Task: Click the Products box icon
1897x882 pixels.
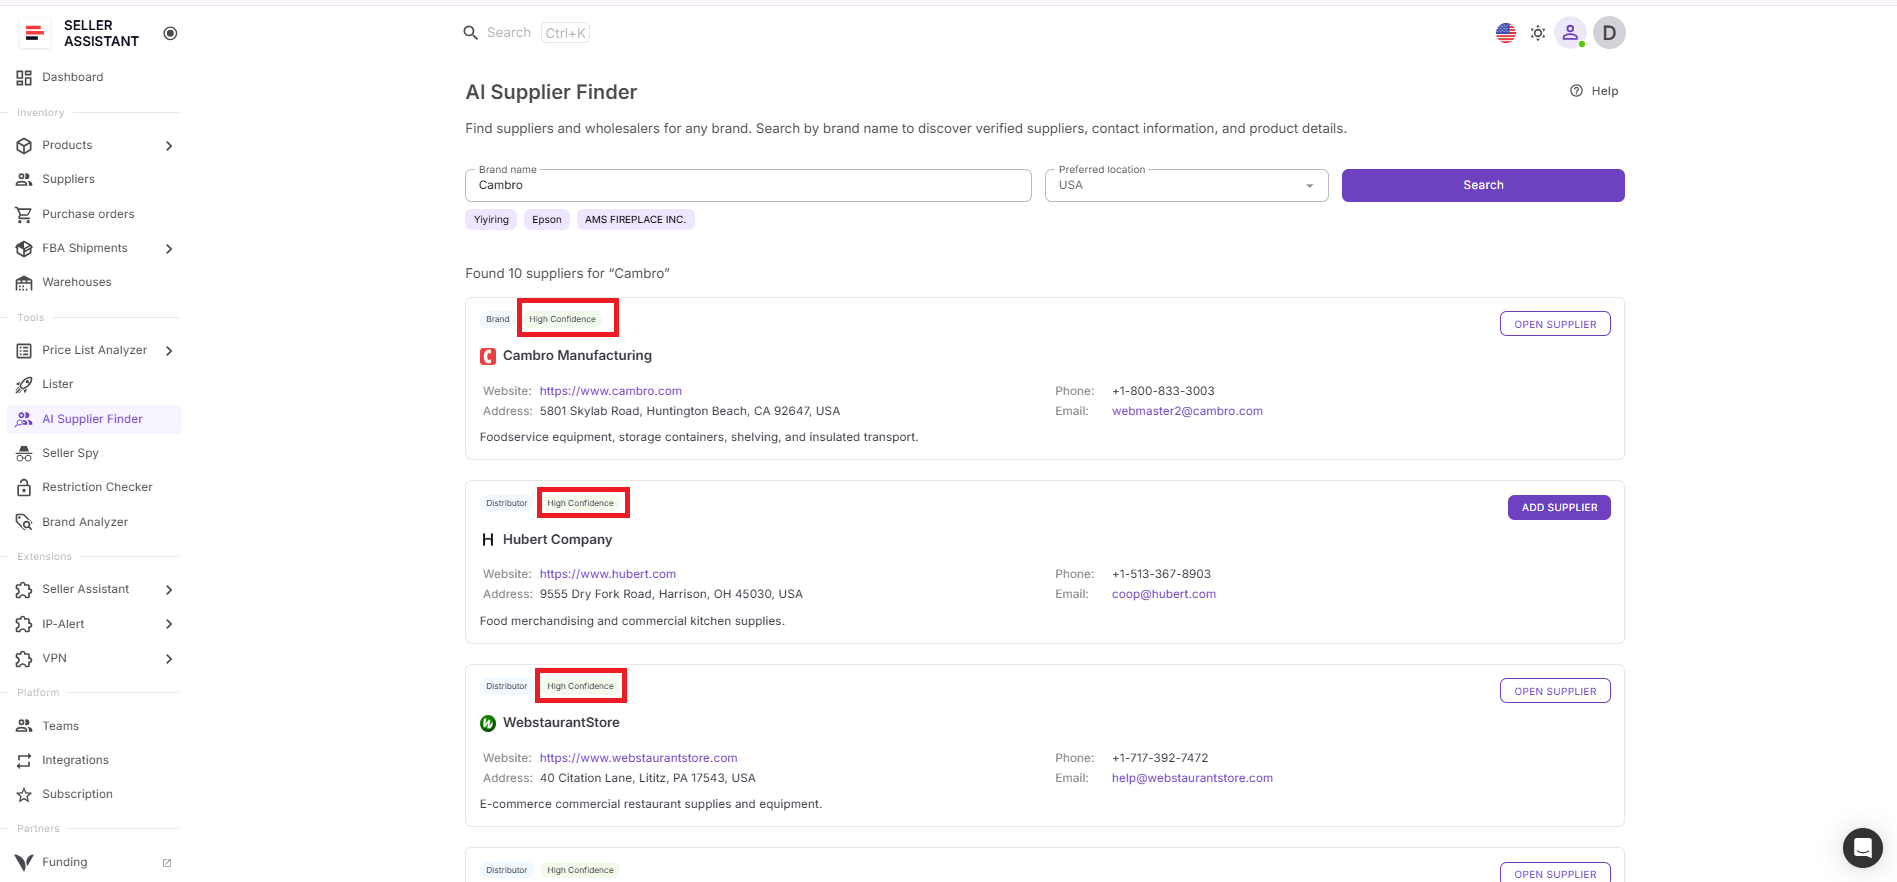Action: point(24,146)
